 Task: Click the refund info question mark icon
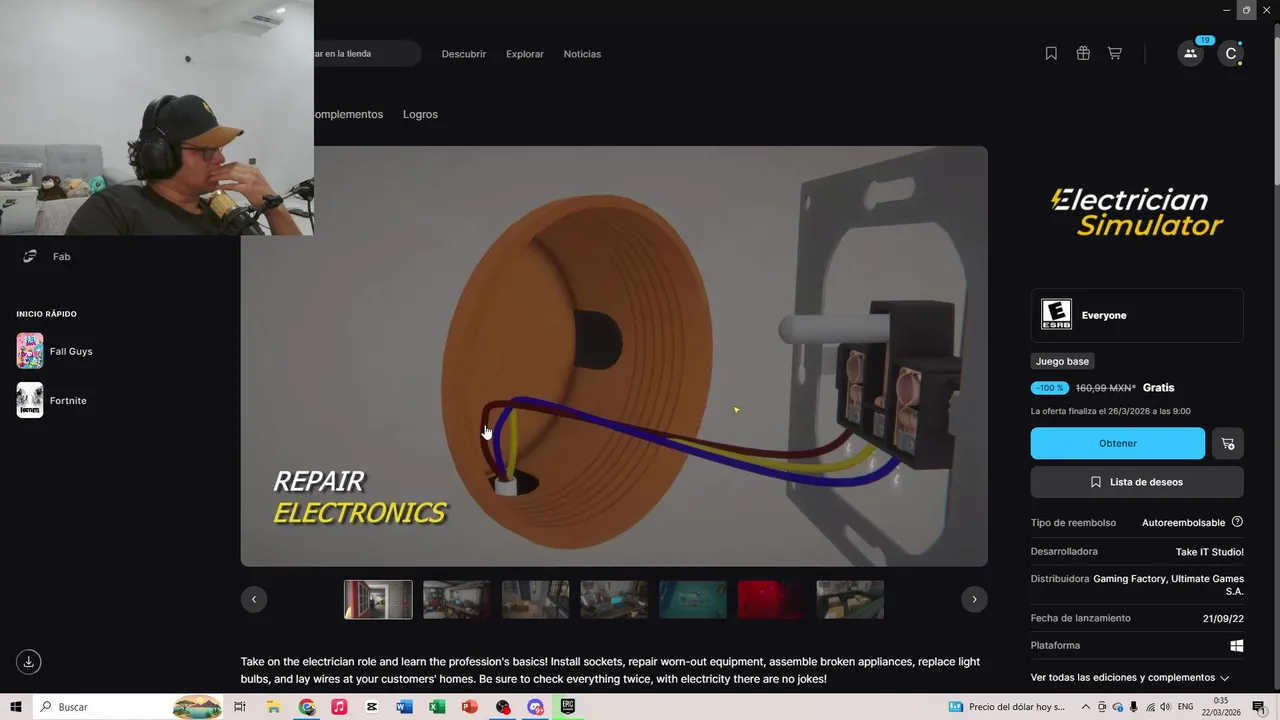click(x=1237, y=522)
